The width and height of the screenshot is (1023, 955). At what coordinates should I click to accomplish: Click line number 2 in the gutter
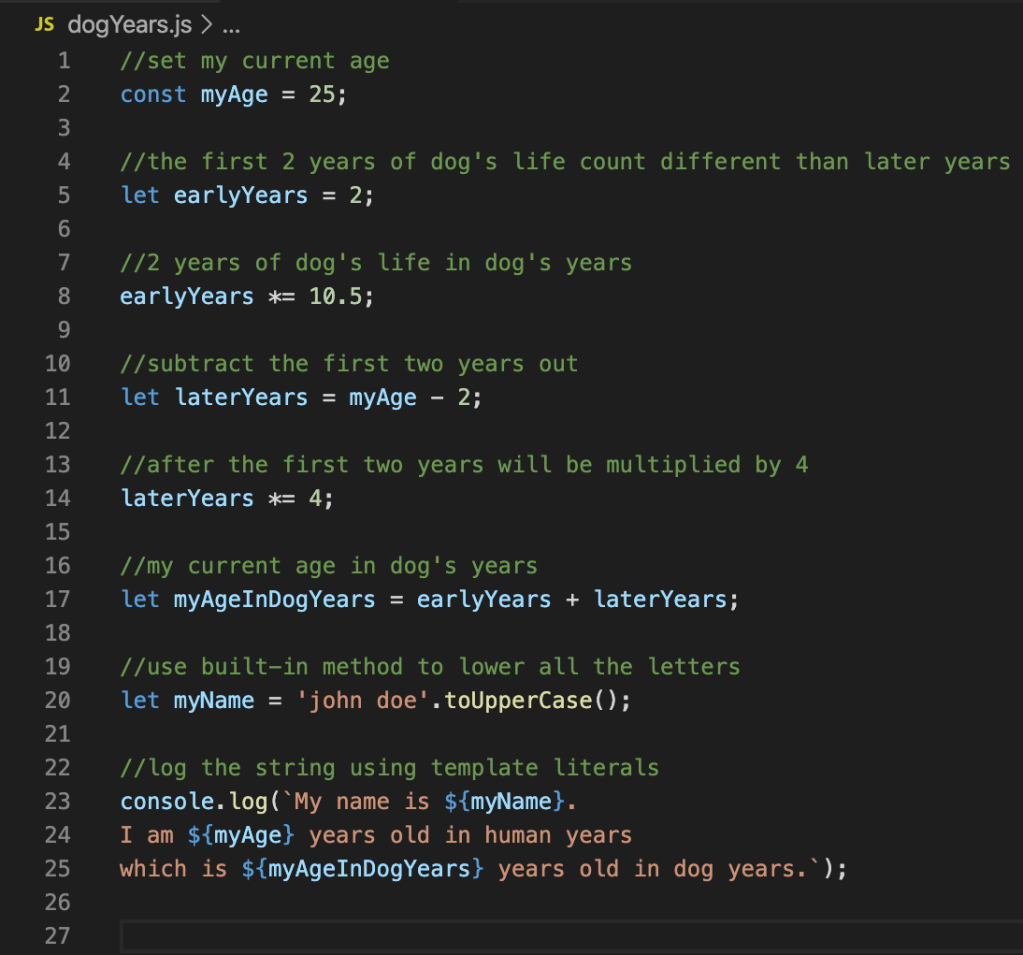pyautogui.click(x=64, y=94)
